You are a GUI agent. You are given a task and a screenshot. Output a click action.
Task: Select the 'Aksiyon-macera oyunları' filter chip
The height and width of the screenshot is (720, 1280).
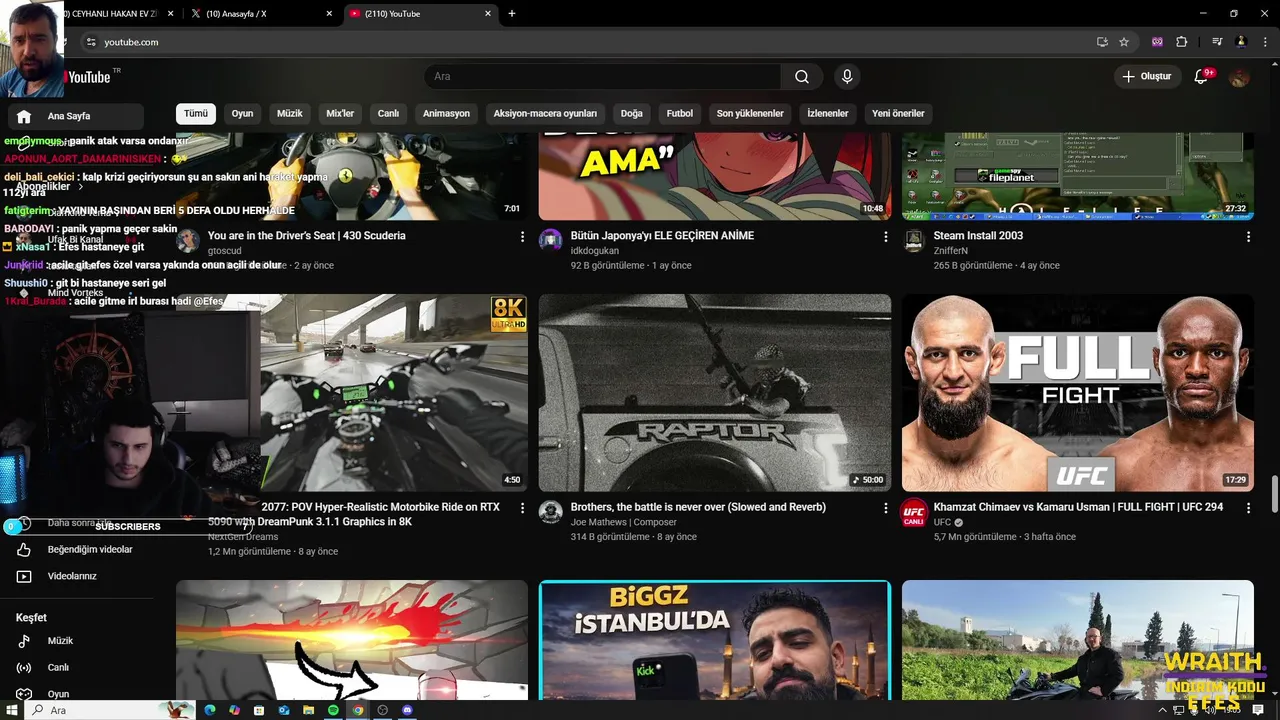click(x=545, y=113)
